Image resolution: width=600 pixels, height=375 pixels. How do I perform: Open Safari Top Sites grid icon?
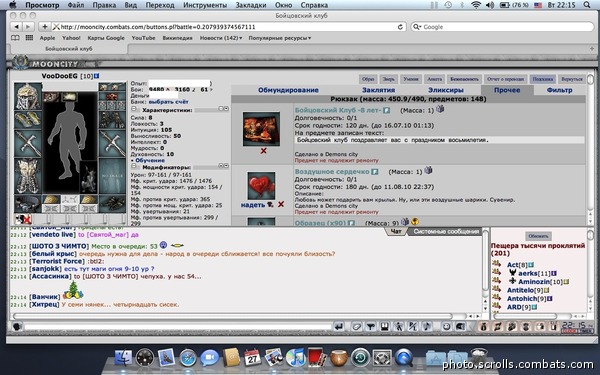[x=29, y=38]
